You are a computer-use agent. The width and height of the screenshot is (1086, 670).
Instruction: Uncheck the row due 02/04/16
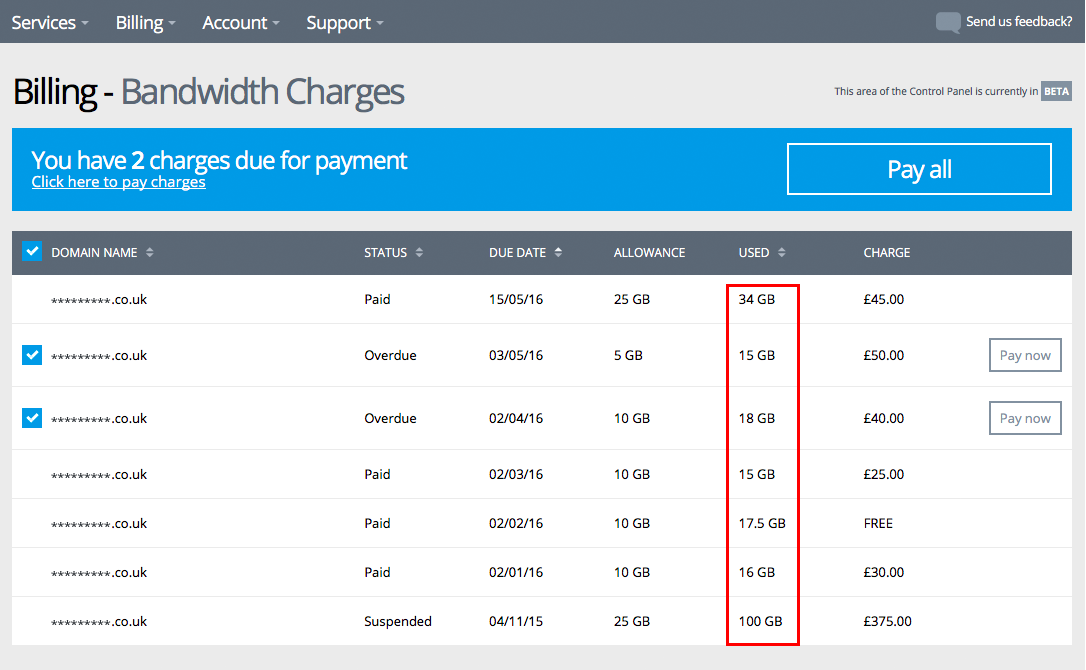pos(32,418)
